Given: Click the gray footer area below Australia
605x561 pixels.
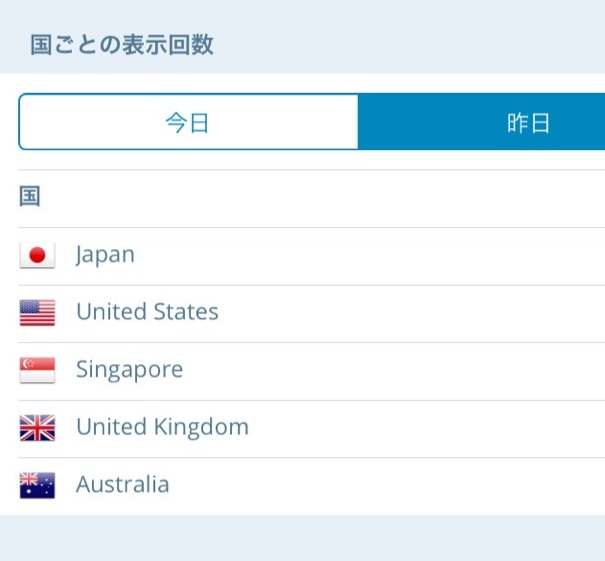Looking at the screenshot, I should tap(300, 538).
